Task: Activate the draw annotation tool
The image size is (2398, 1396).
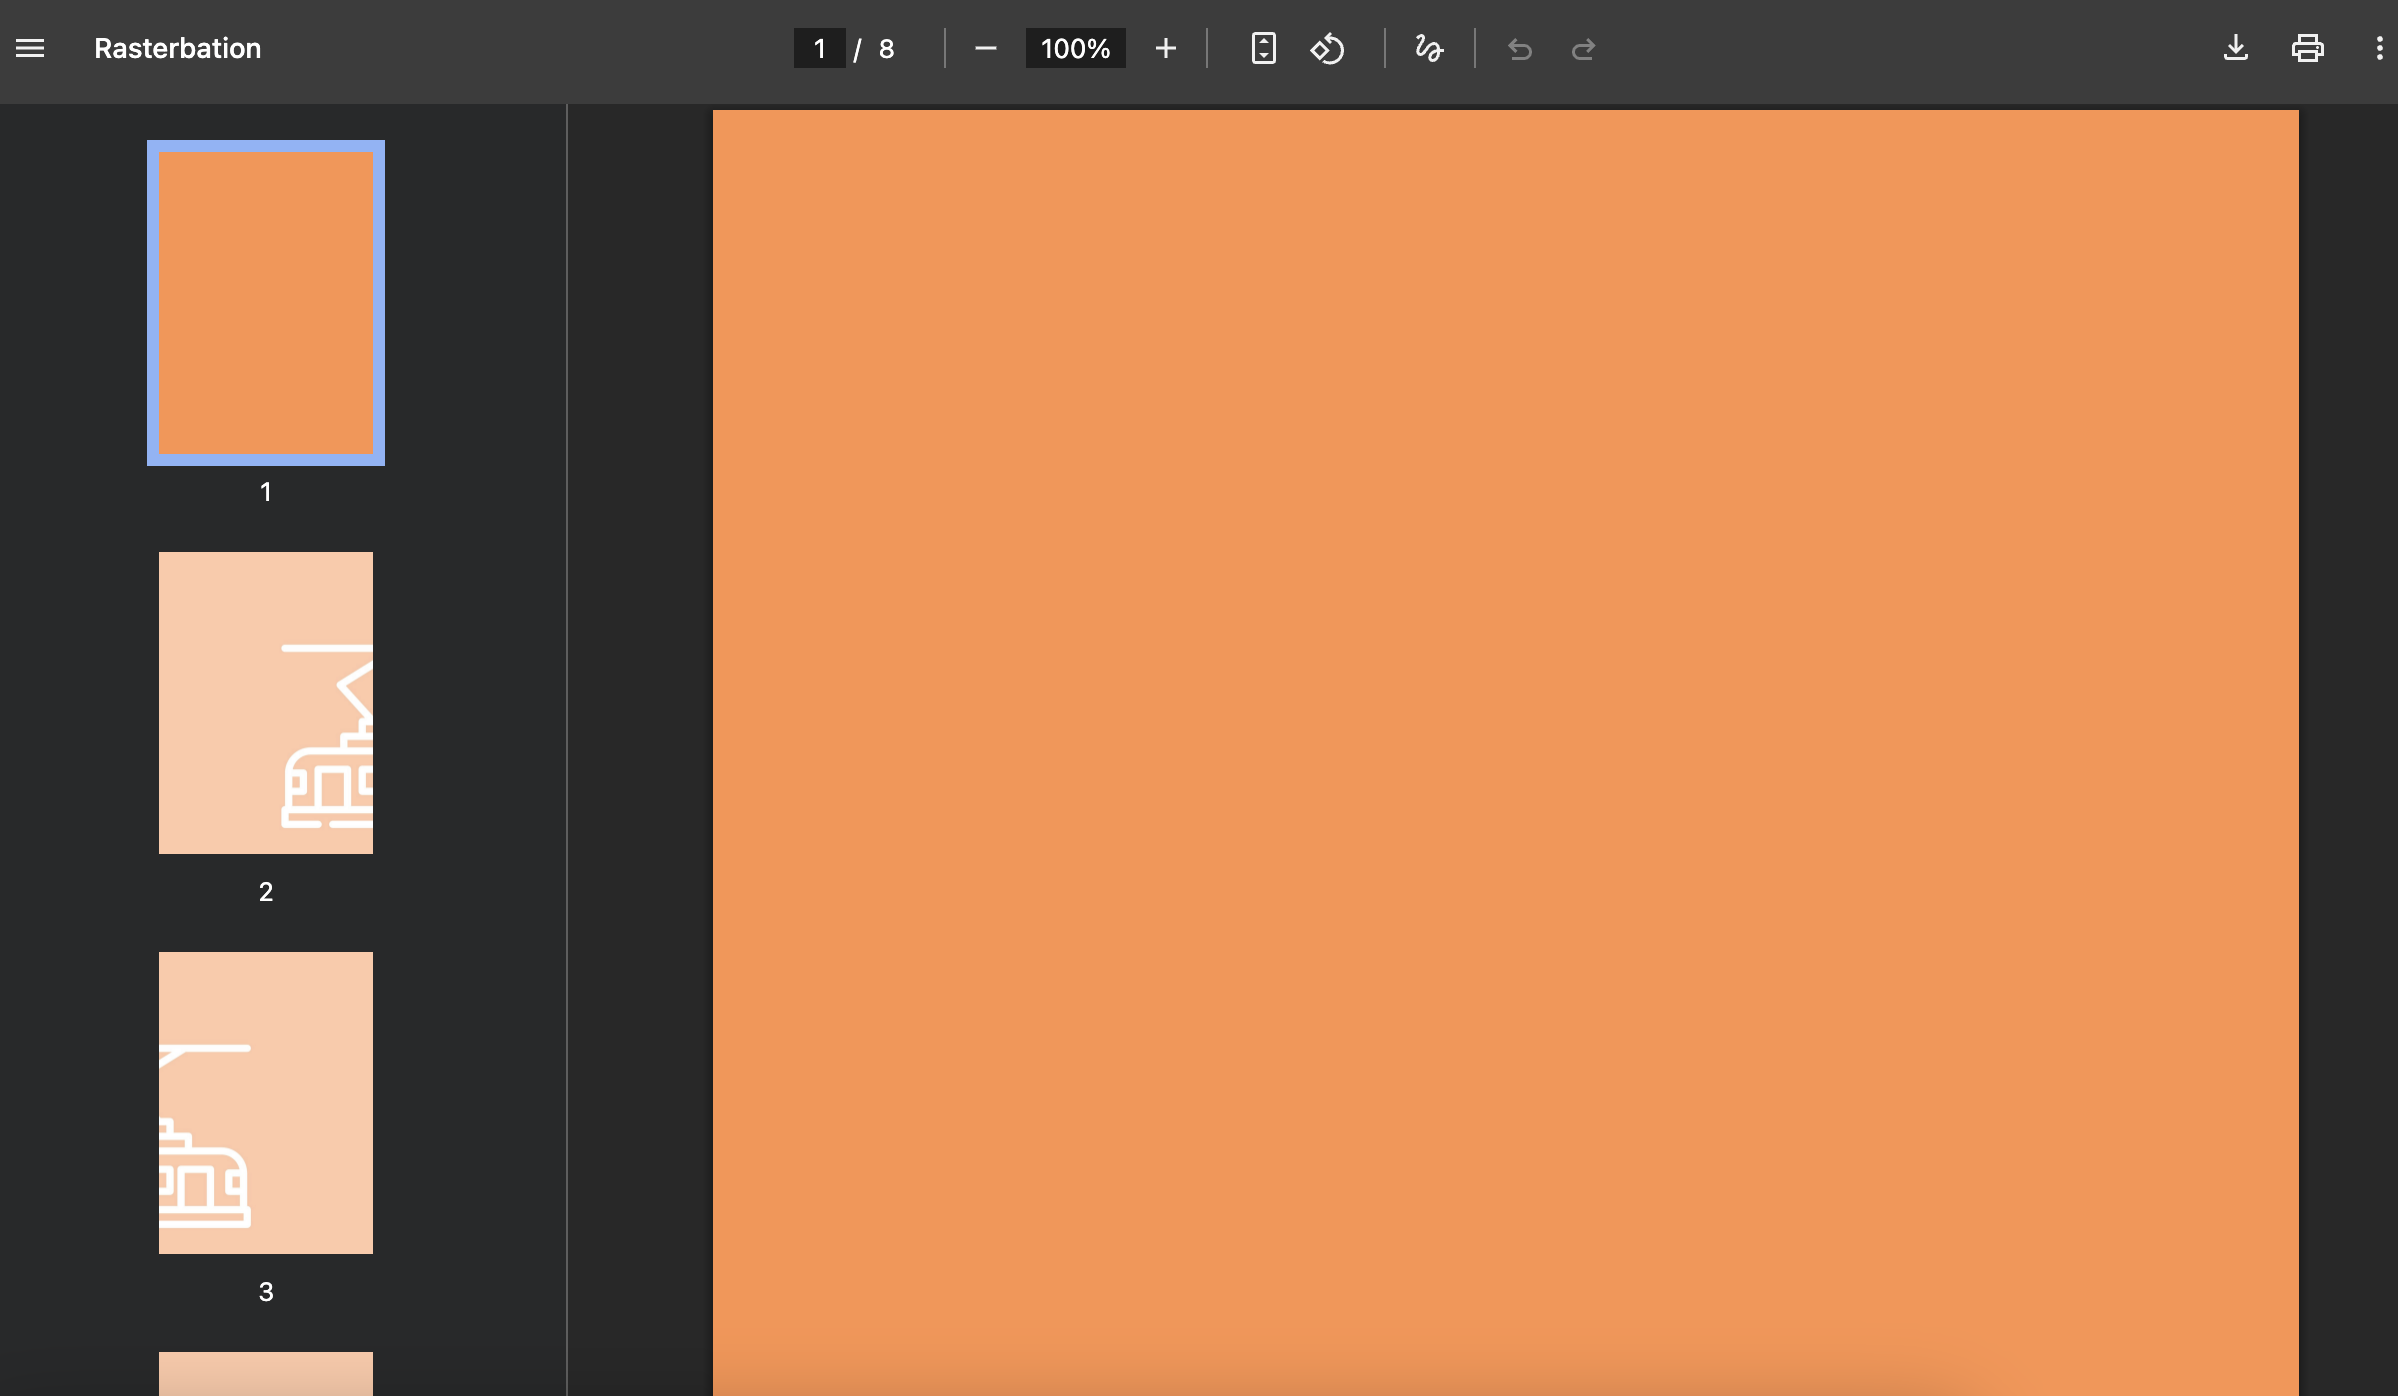Action: pyautogui.click(x=1429, y=48)
